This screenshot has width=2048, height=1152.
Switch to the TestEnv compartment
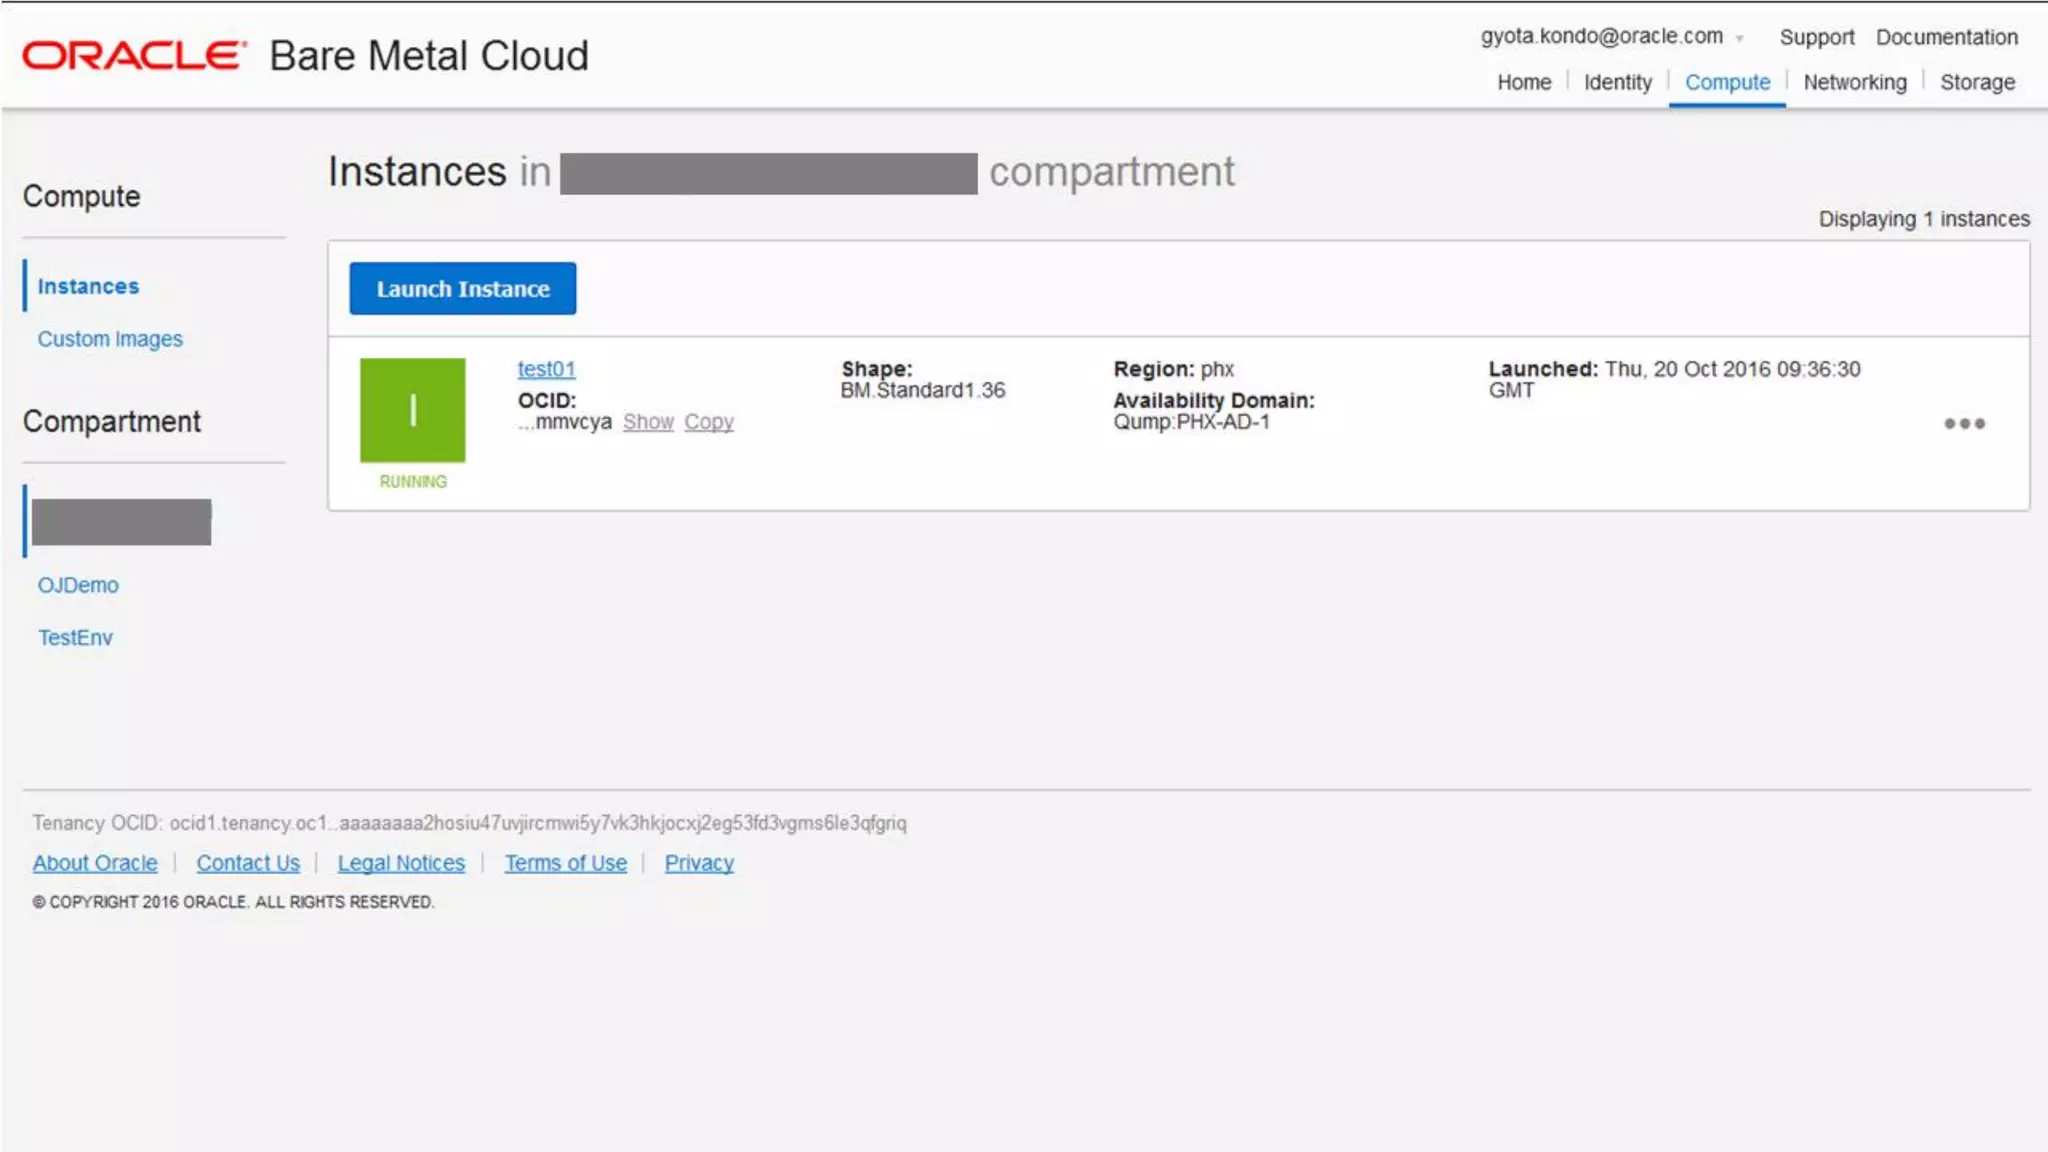tap(75, 637)
